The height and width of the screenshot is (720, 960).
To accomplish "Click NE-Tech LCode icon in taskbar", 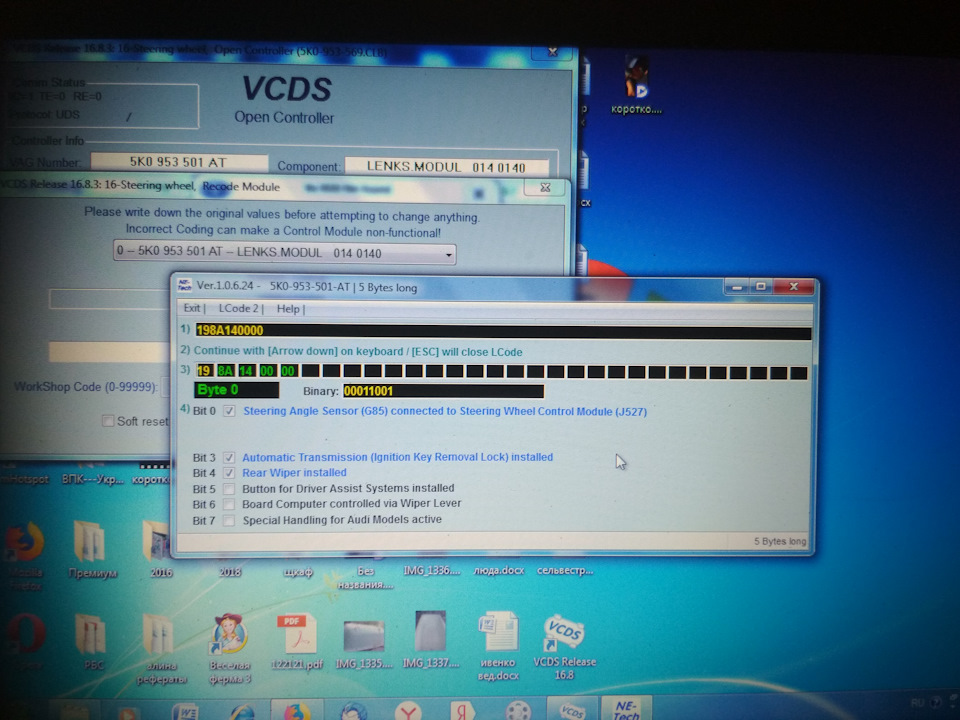I will pos(626,709).
